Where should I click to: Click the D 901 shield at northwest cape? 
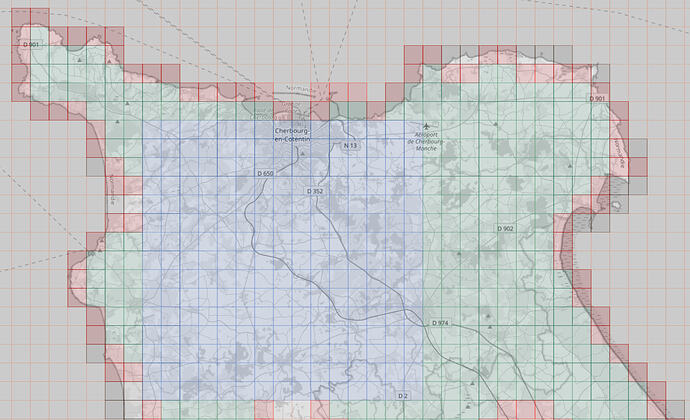click(31, 45)
